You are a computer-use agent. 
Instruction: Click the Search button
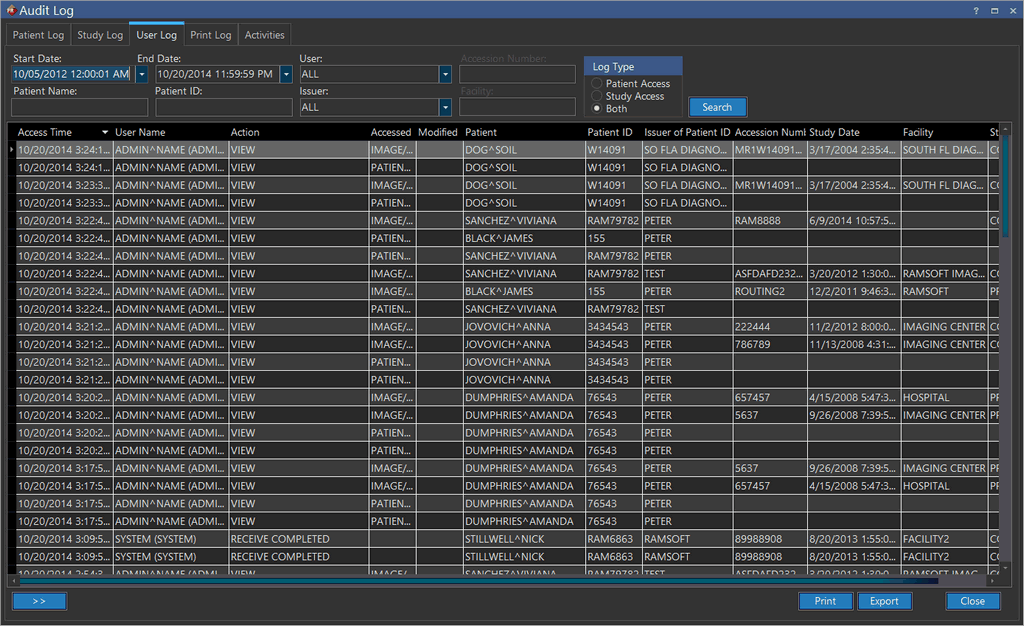pos(717,107)
